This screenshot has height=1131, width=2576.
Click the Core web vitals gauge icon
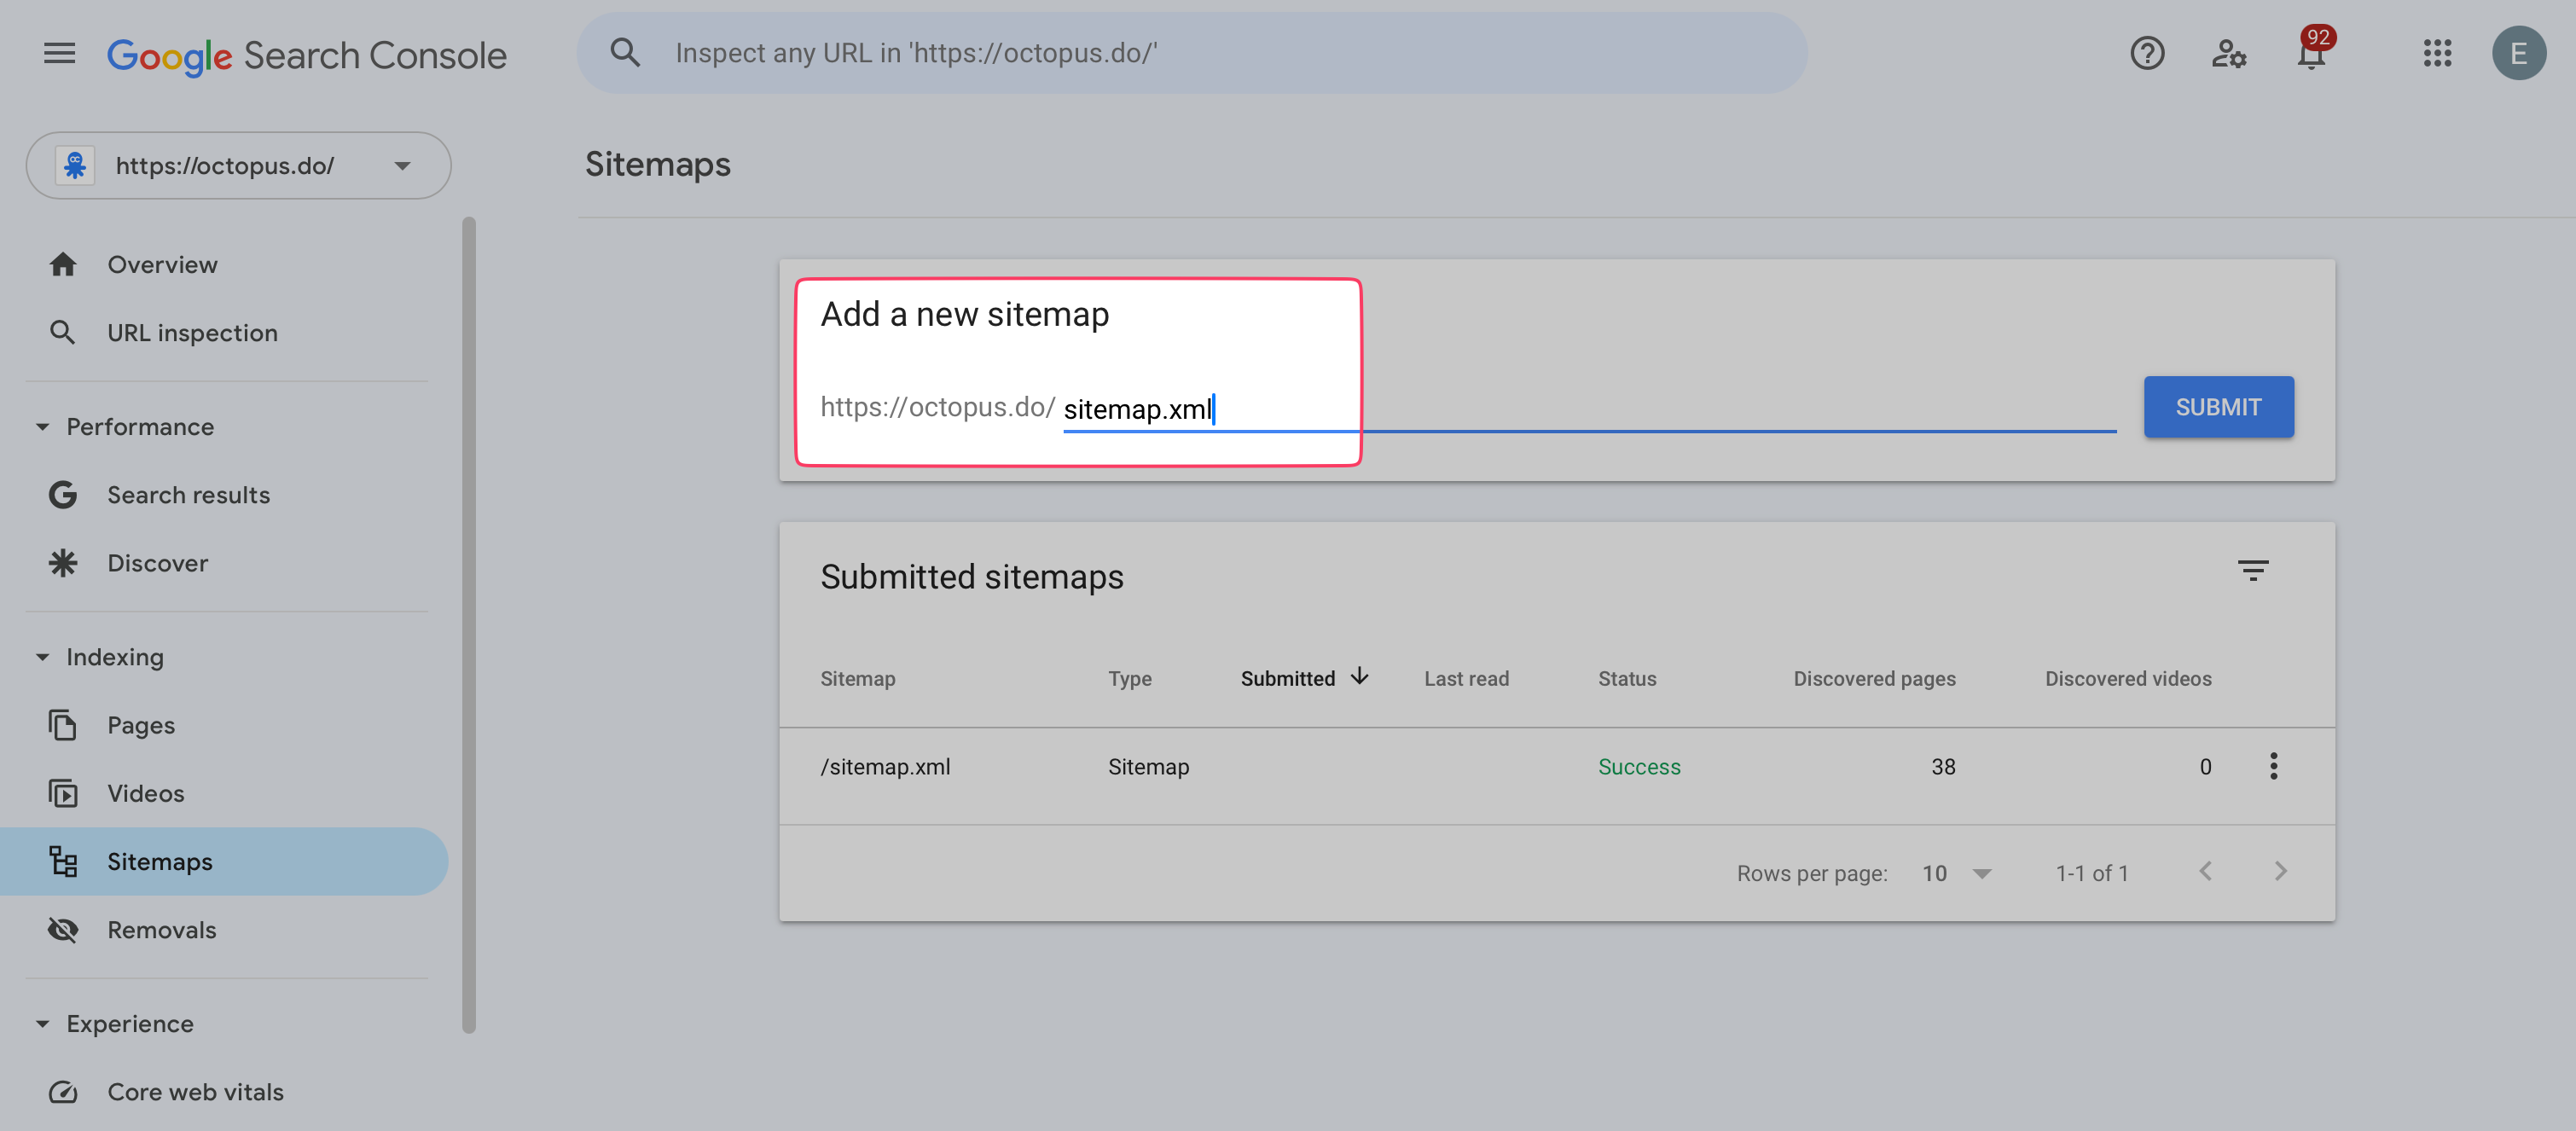(63, 1091)
